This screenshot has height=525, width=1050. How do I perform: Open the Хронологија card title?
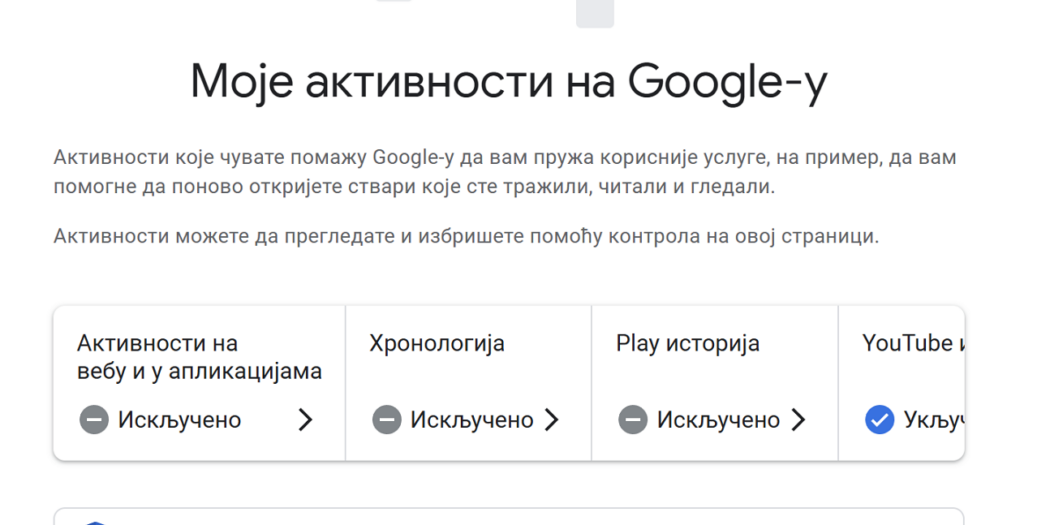click(x=437, y=344)
